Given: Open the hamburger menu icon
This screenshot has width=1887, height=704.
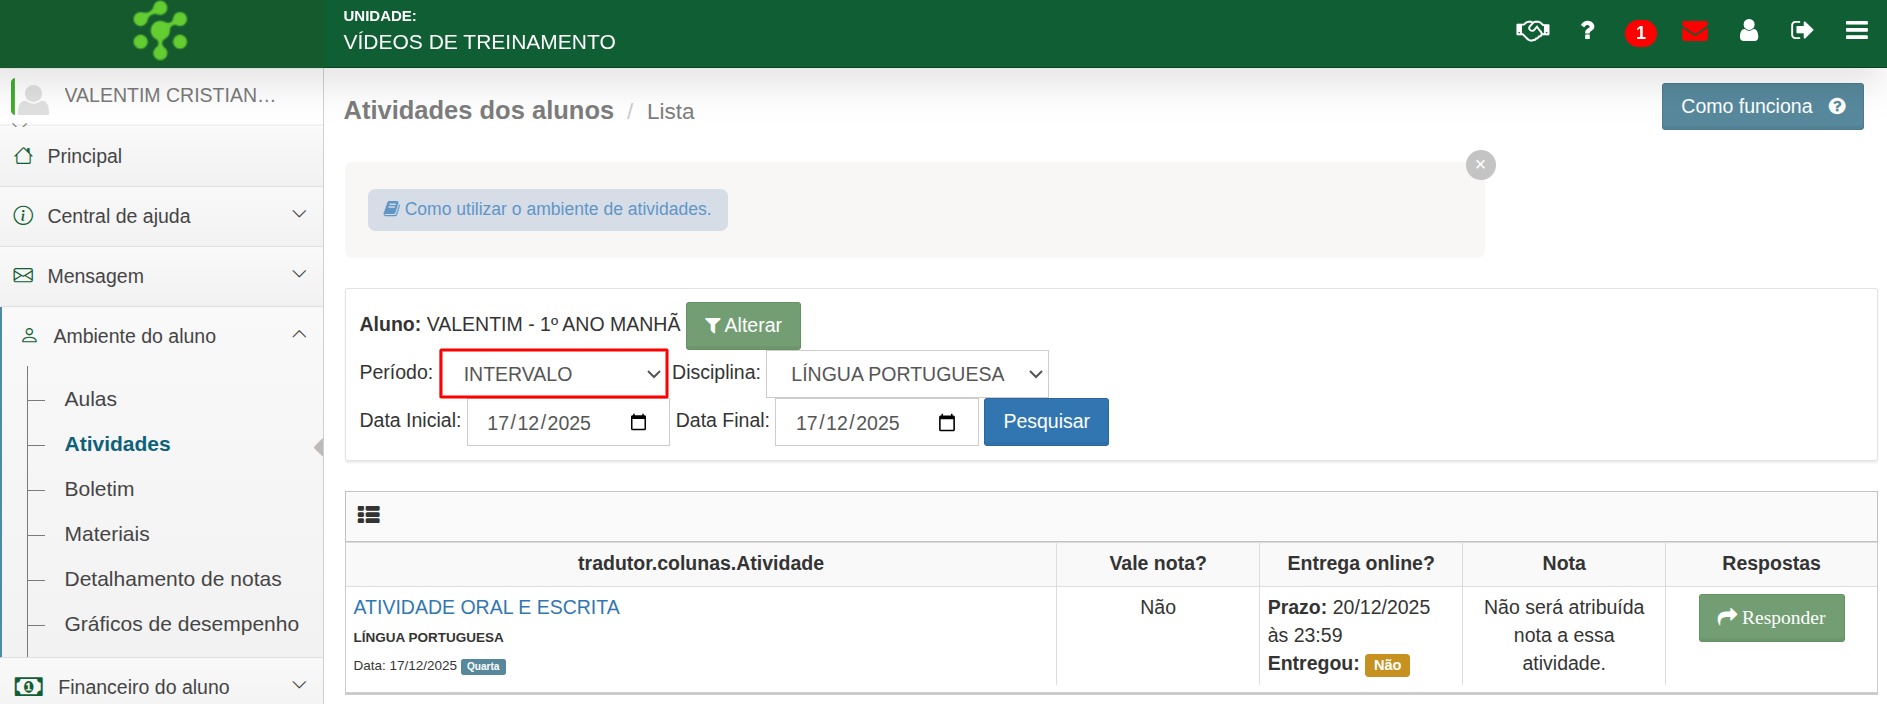Looking at the screenshot, I should (1856, 31).
